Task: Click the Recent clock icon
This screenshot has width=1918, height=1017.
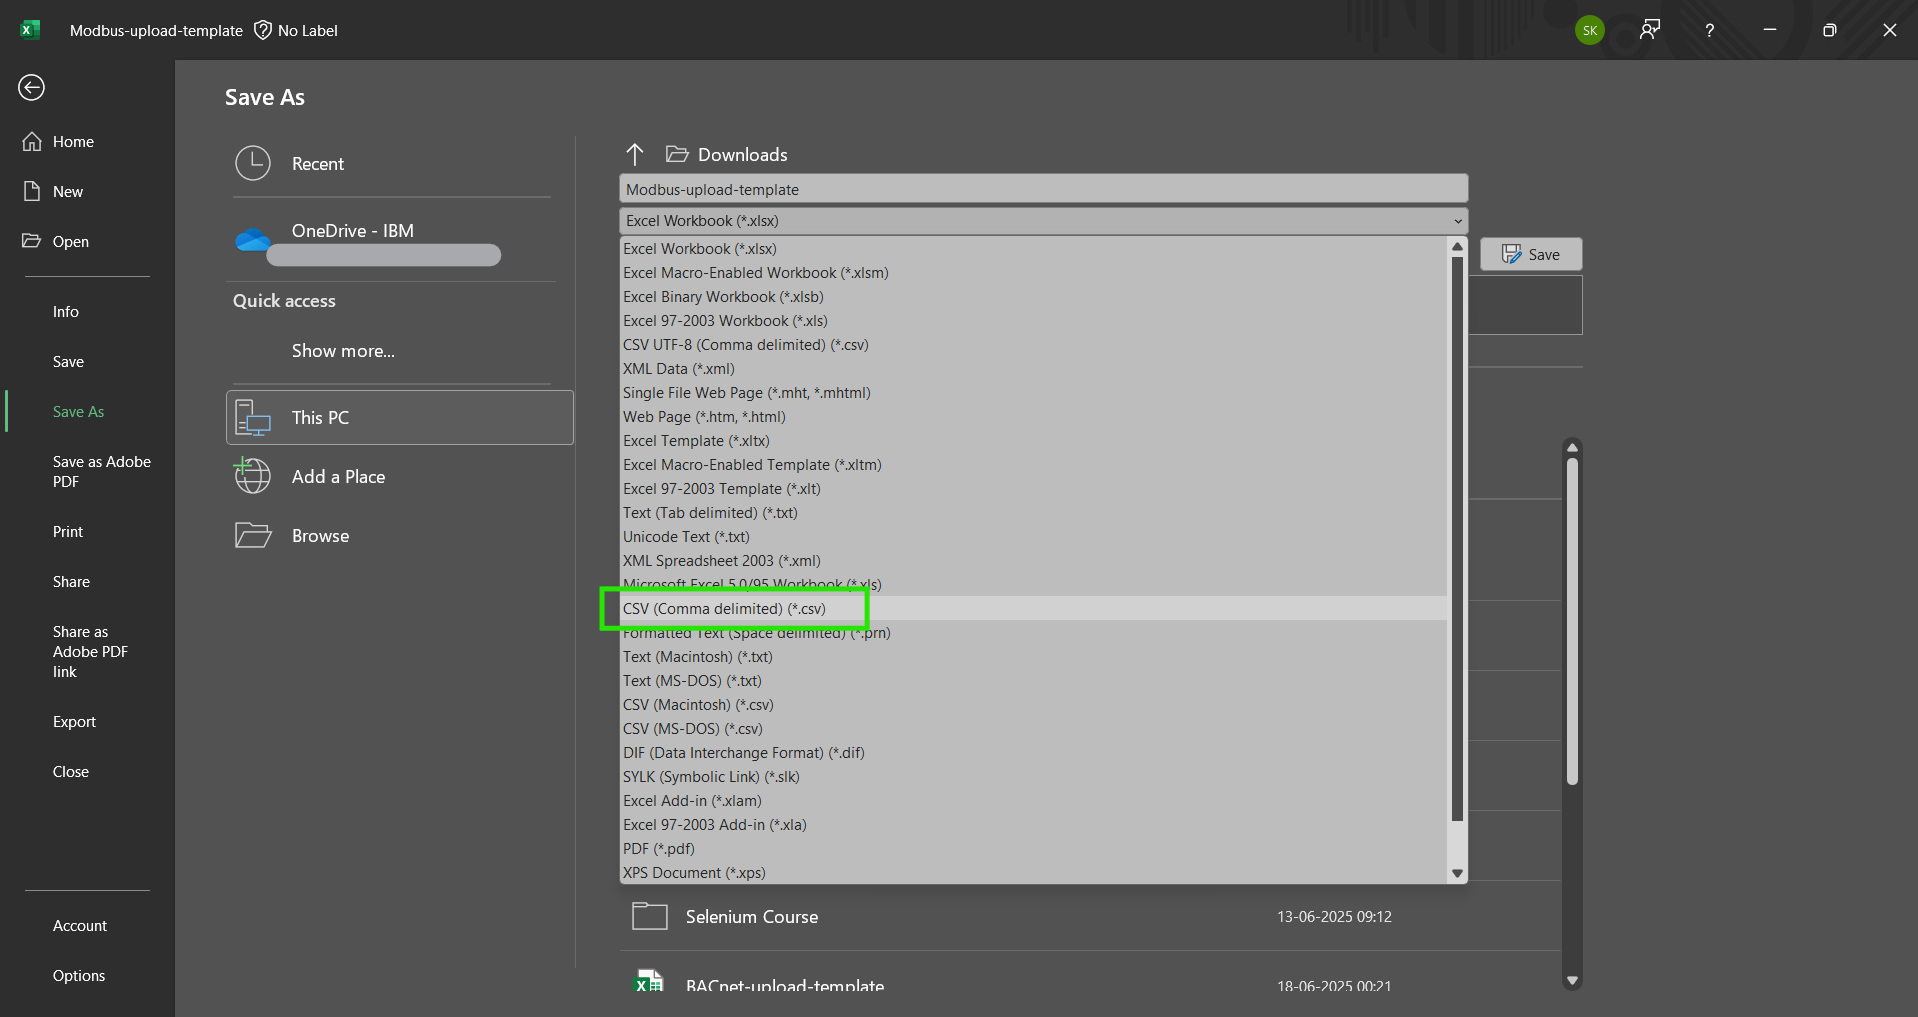Action: (253, 163)
